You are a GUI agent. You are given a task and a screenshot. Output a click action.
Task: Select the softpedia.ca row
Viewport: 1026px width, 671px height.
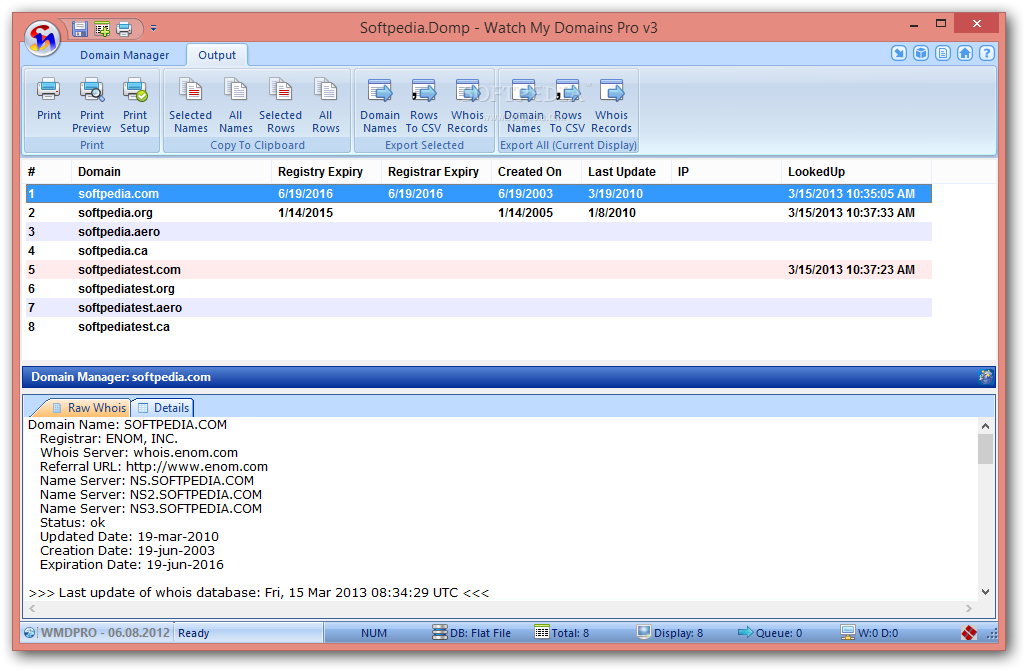click(479, 251)
